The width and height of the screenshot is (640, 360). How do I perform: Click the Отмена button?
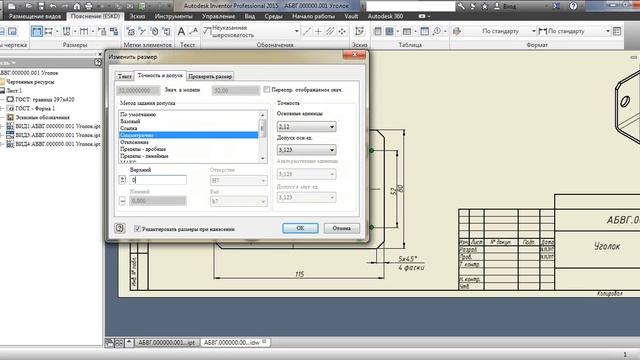point(342,228)
